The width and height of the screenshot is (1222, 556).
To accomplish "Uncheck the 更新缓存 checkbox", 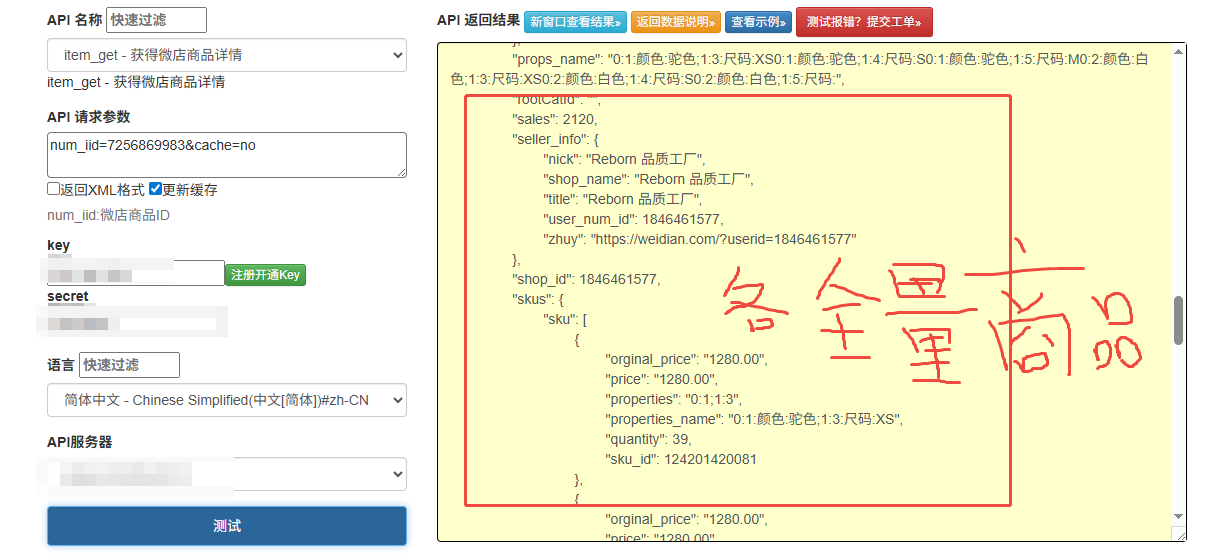I will [156, 189].
